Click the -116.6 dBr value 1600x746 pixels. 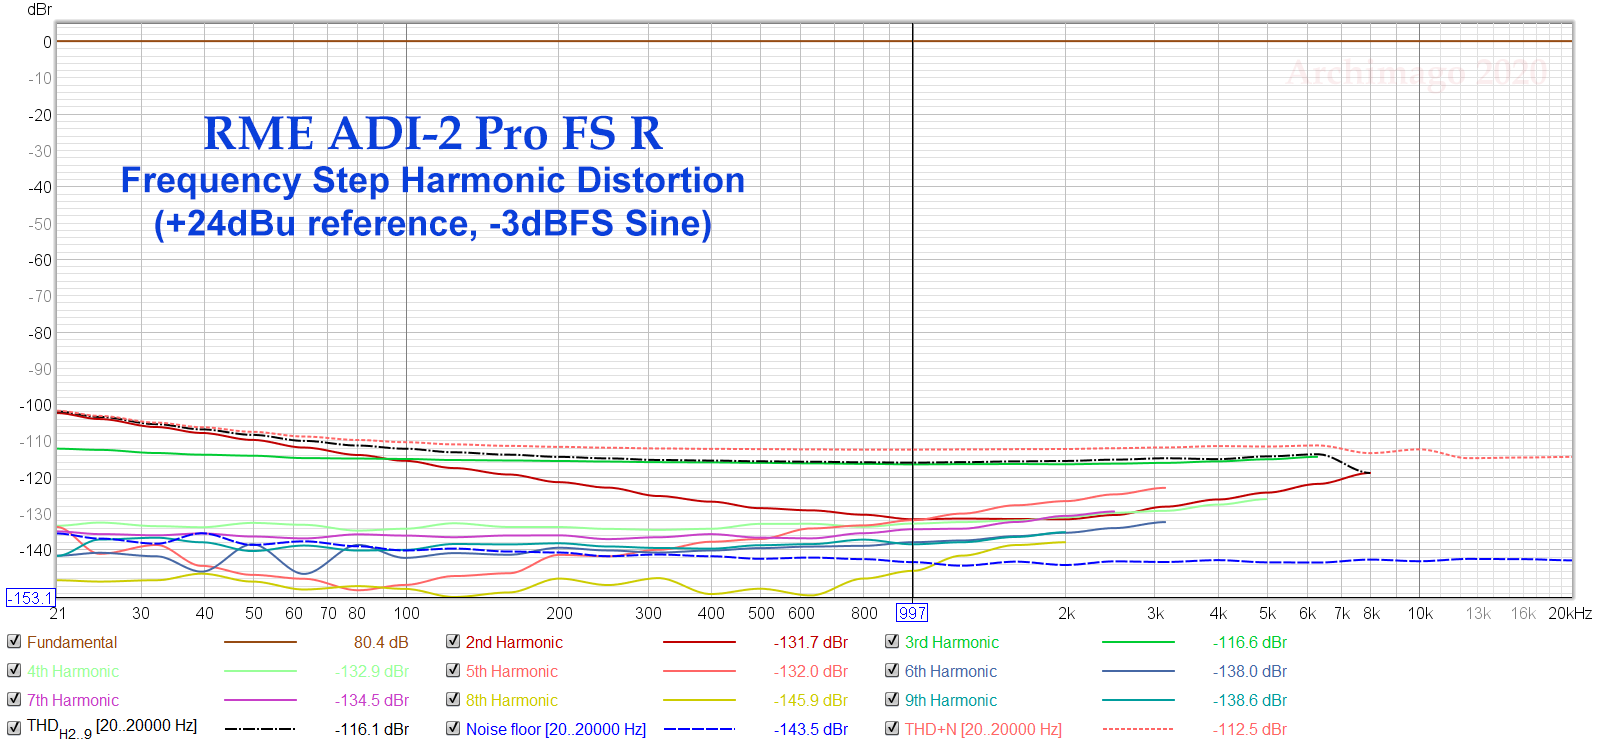[x=1250, y=642]
